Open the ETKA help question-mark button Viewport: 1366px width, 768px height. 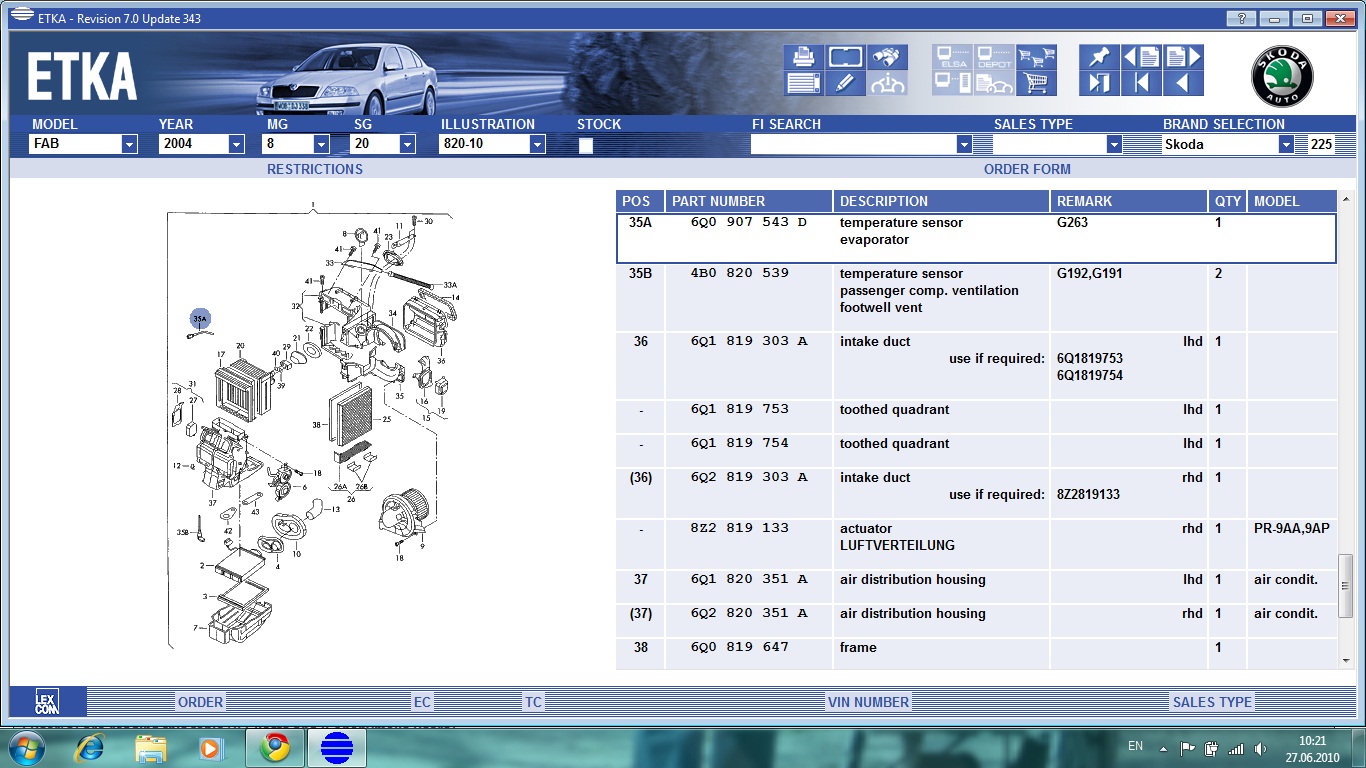(x=1241, y=18)
